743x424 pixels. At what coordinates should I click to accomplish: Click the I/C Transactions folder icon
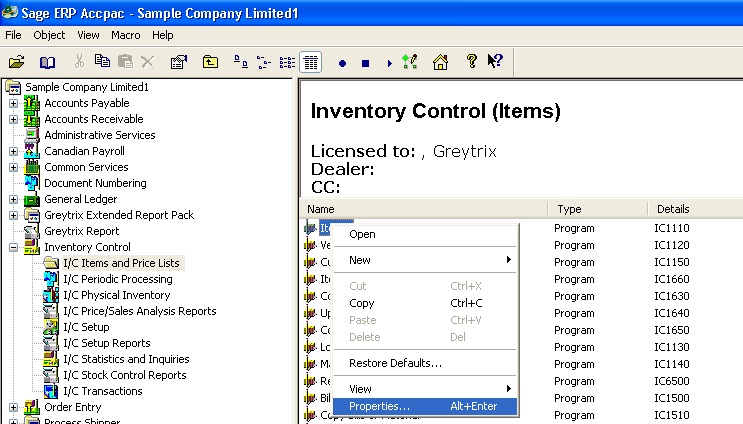(x=51, y=391)
